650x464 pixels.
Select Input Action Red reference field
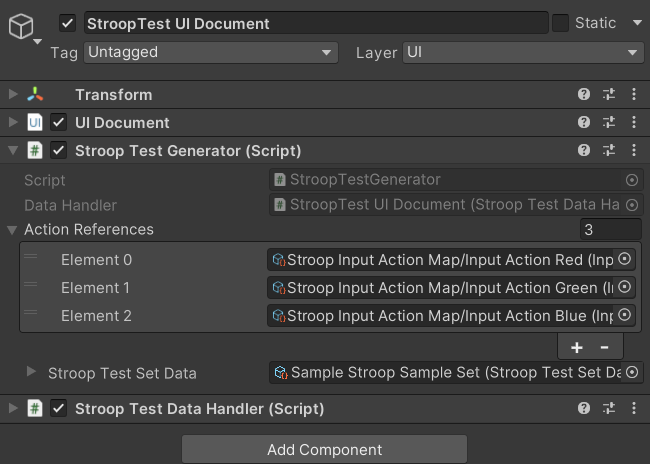click(x=451, y=260)
